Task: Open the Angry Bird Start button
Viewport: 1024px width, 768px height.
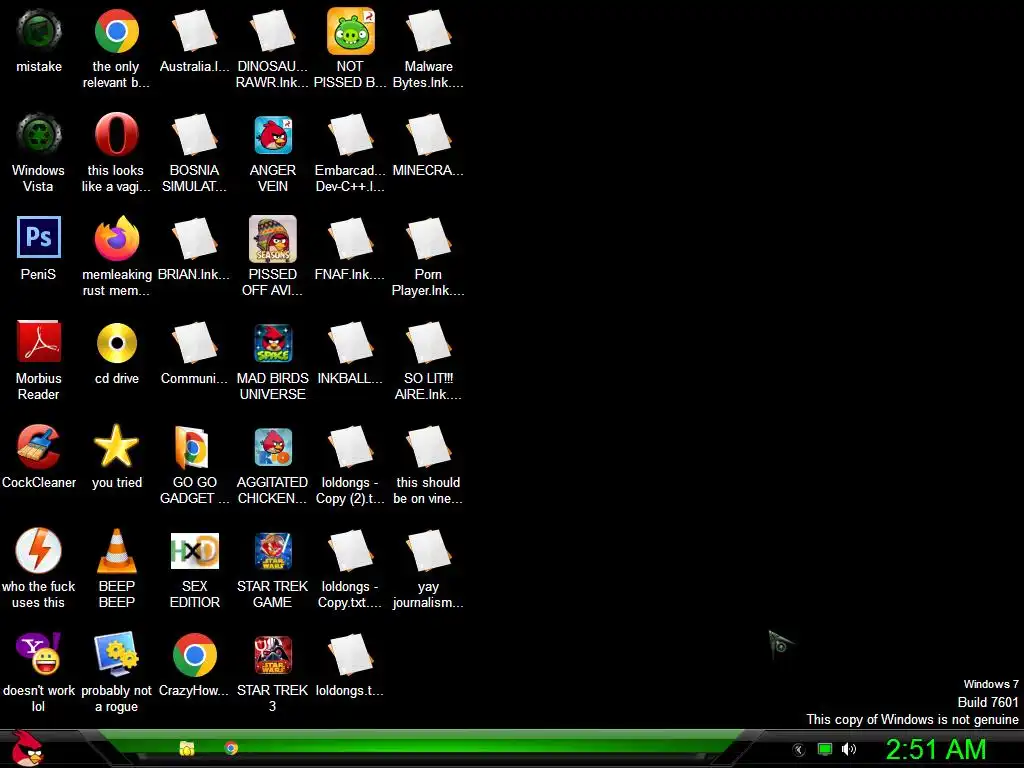Action: (28, 748)
